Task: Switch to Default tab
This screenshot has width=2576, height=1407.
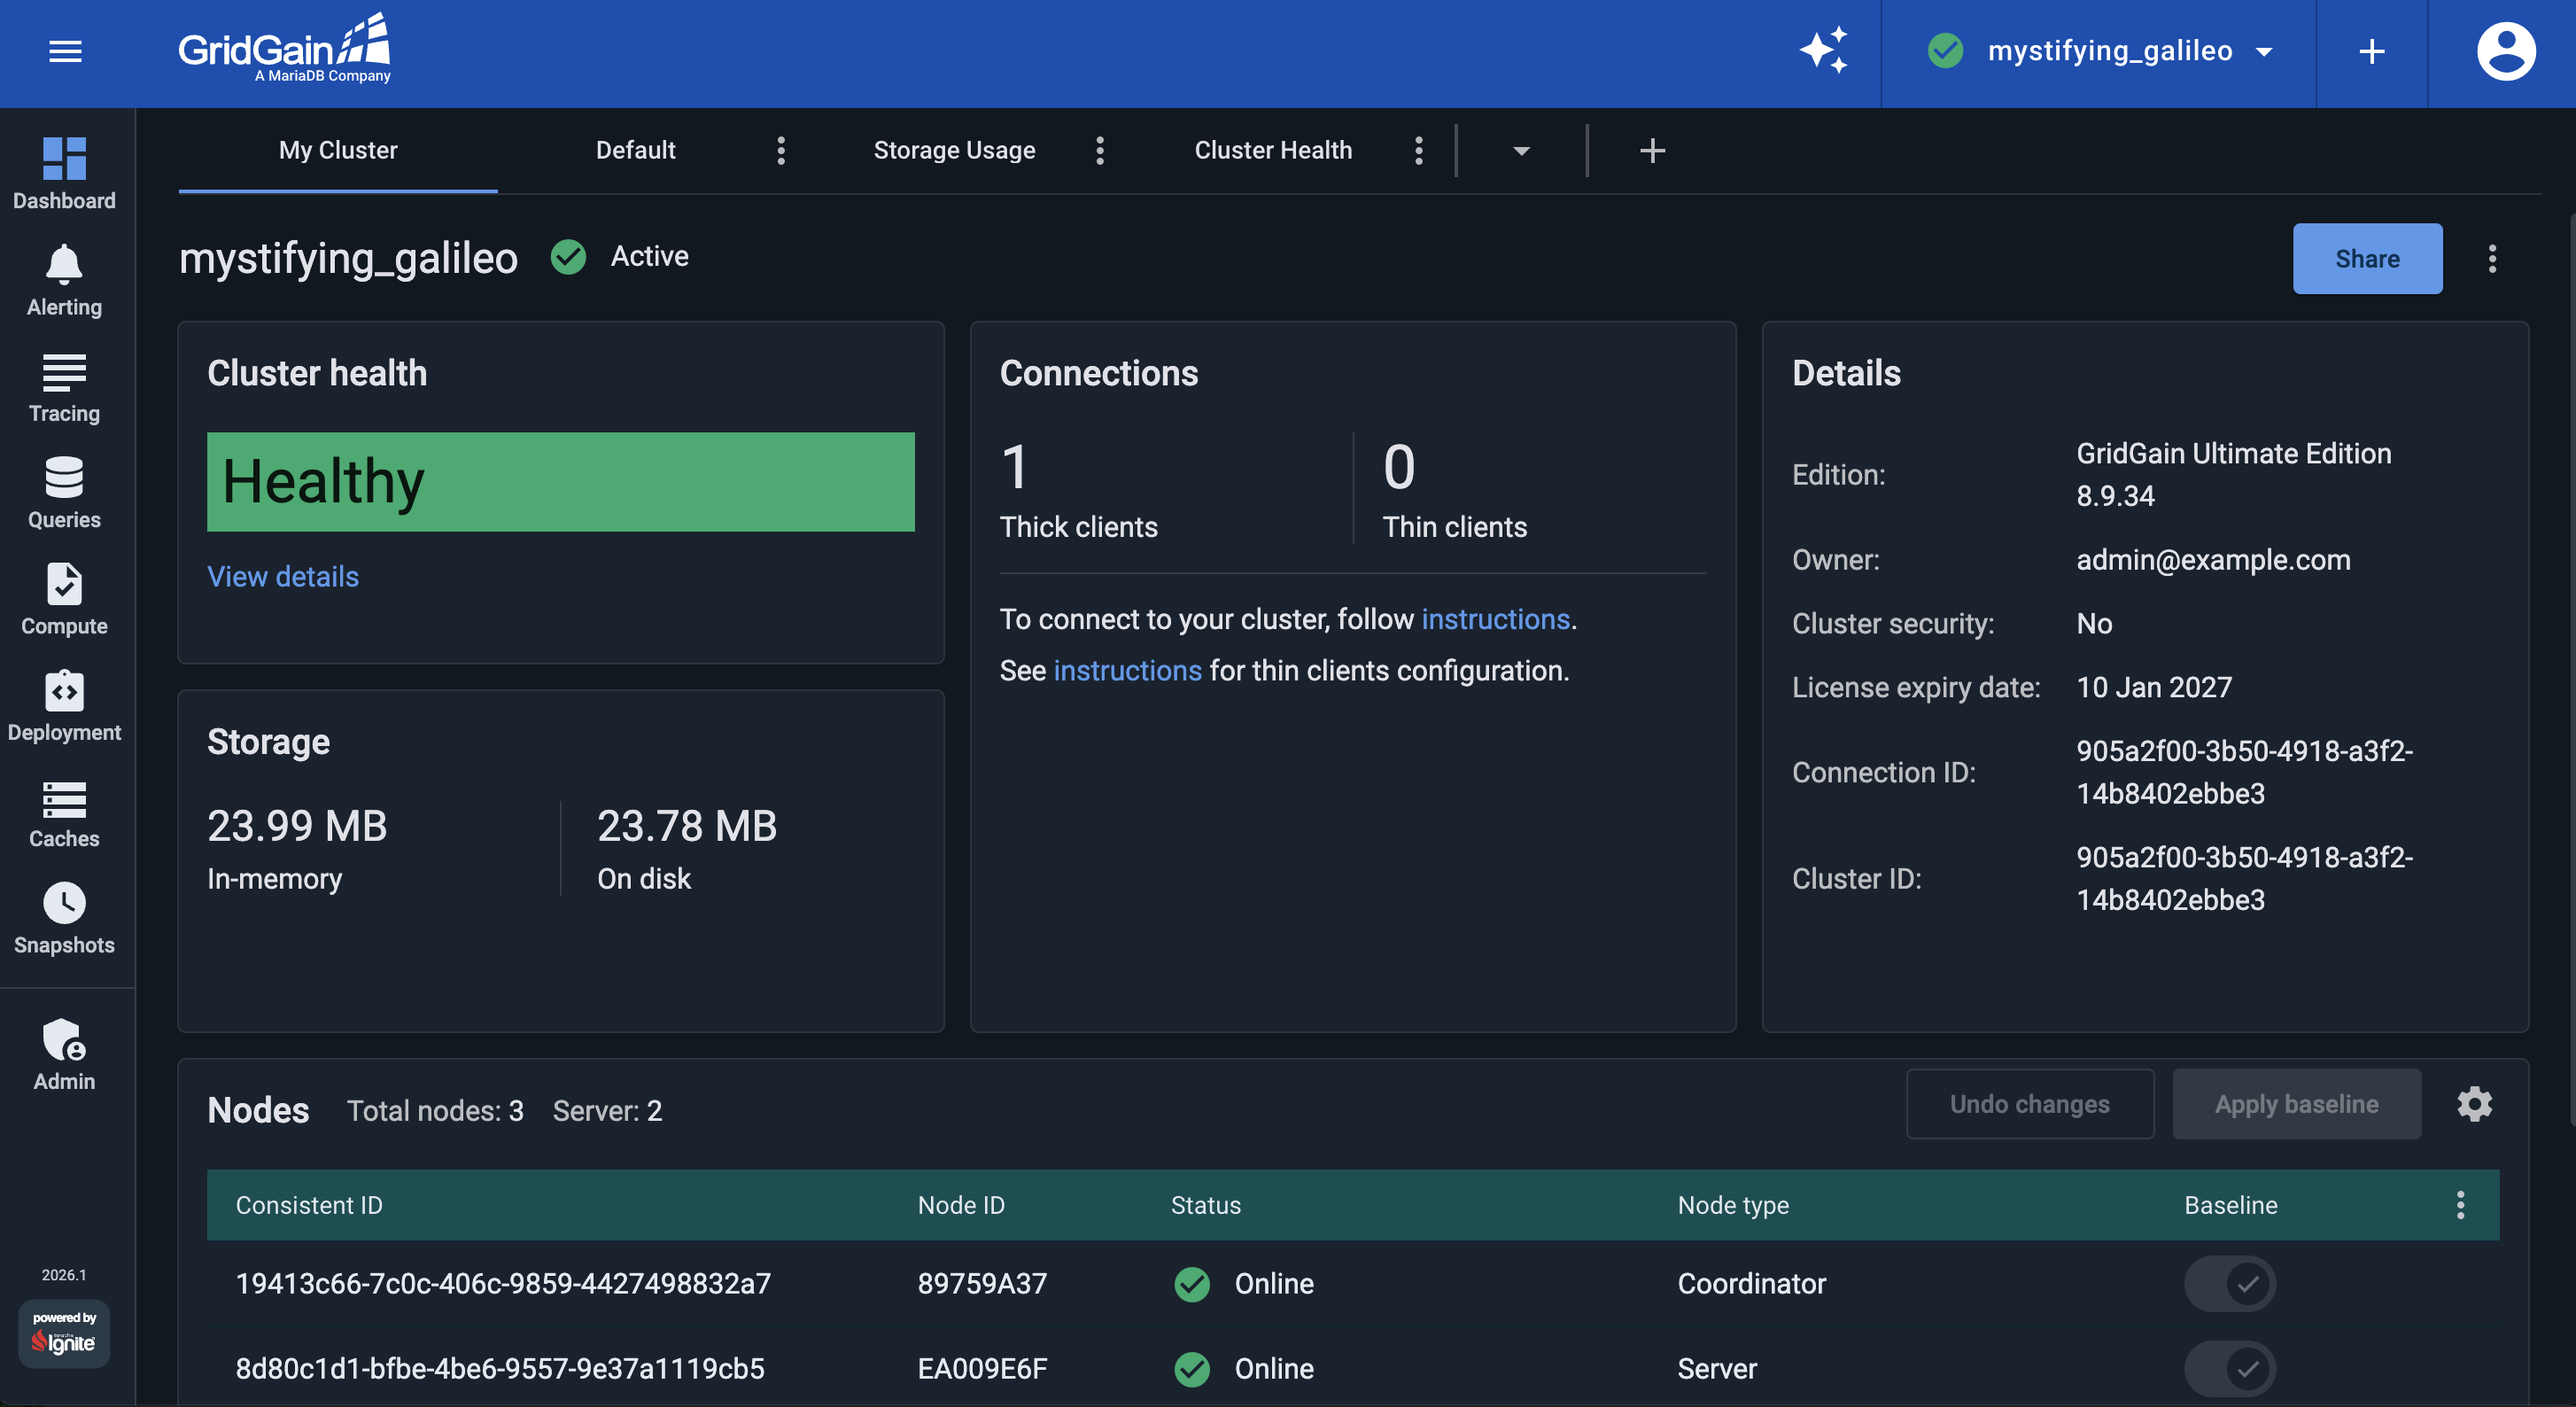Action: [x=635, y=150]
